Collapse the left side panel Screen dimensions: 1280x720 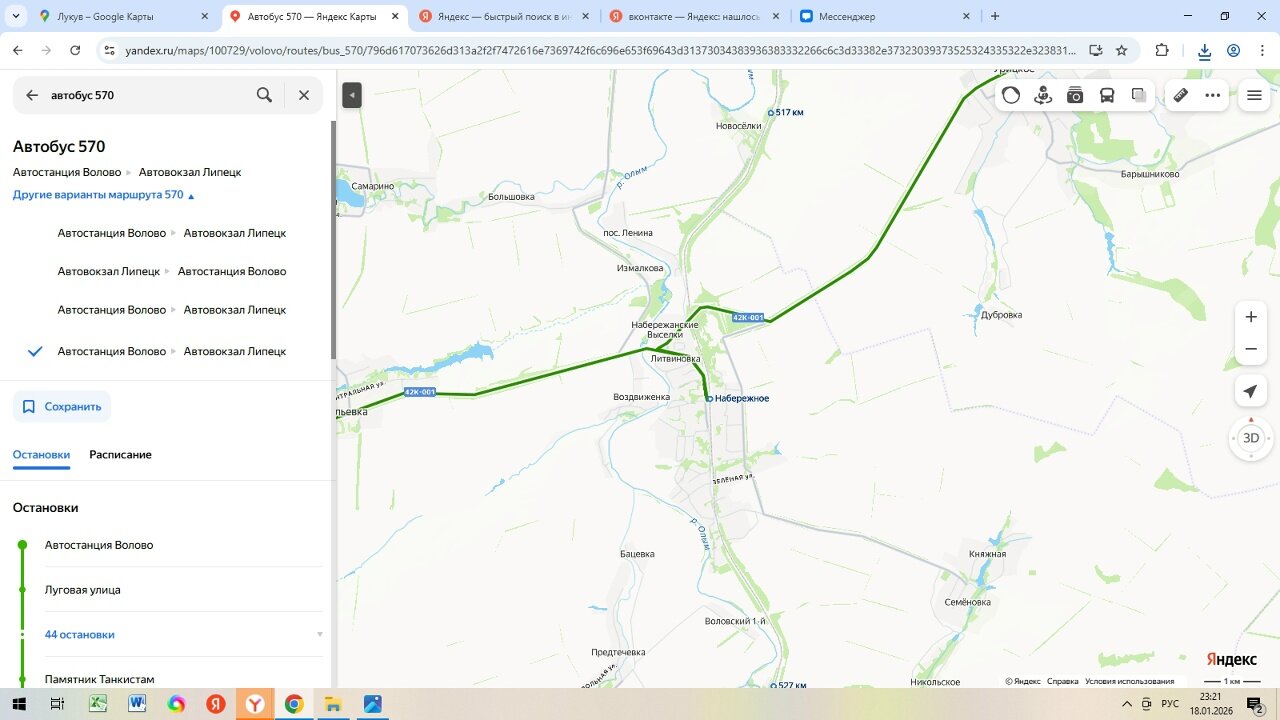pos(351,95)
